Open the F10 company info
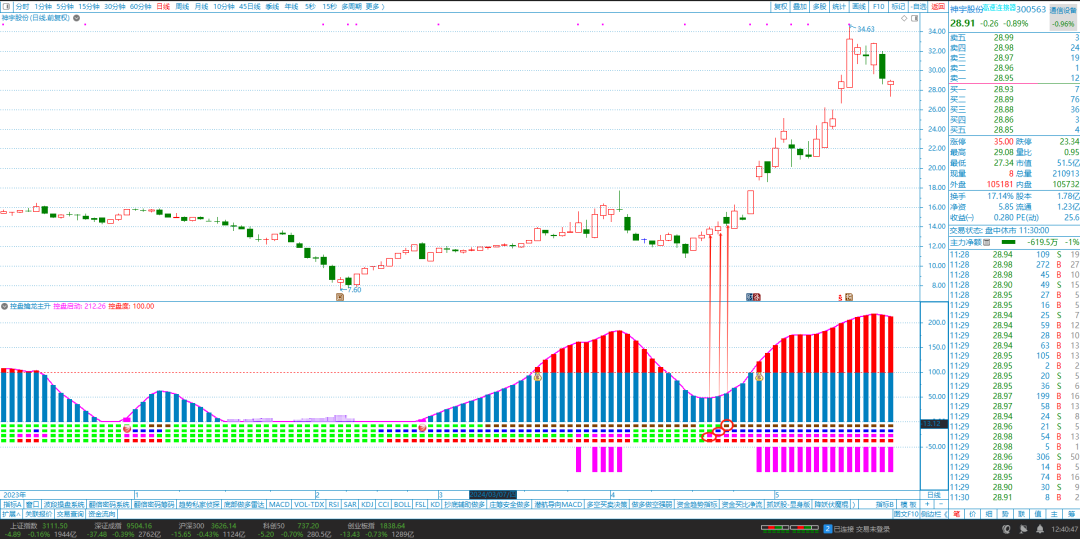The height and width of the screenshot is (539, 1080). (878, 6)
